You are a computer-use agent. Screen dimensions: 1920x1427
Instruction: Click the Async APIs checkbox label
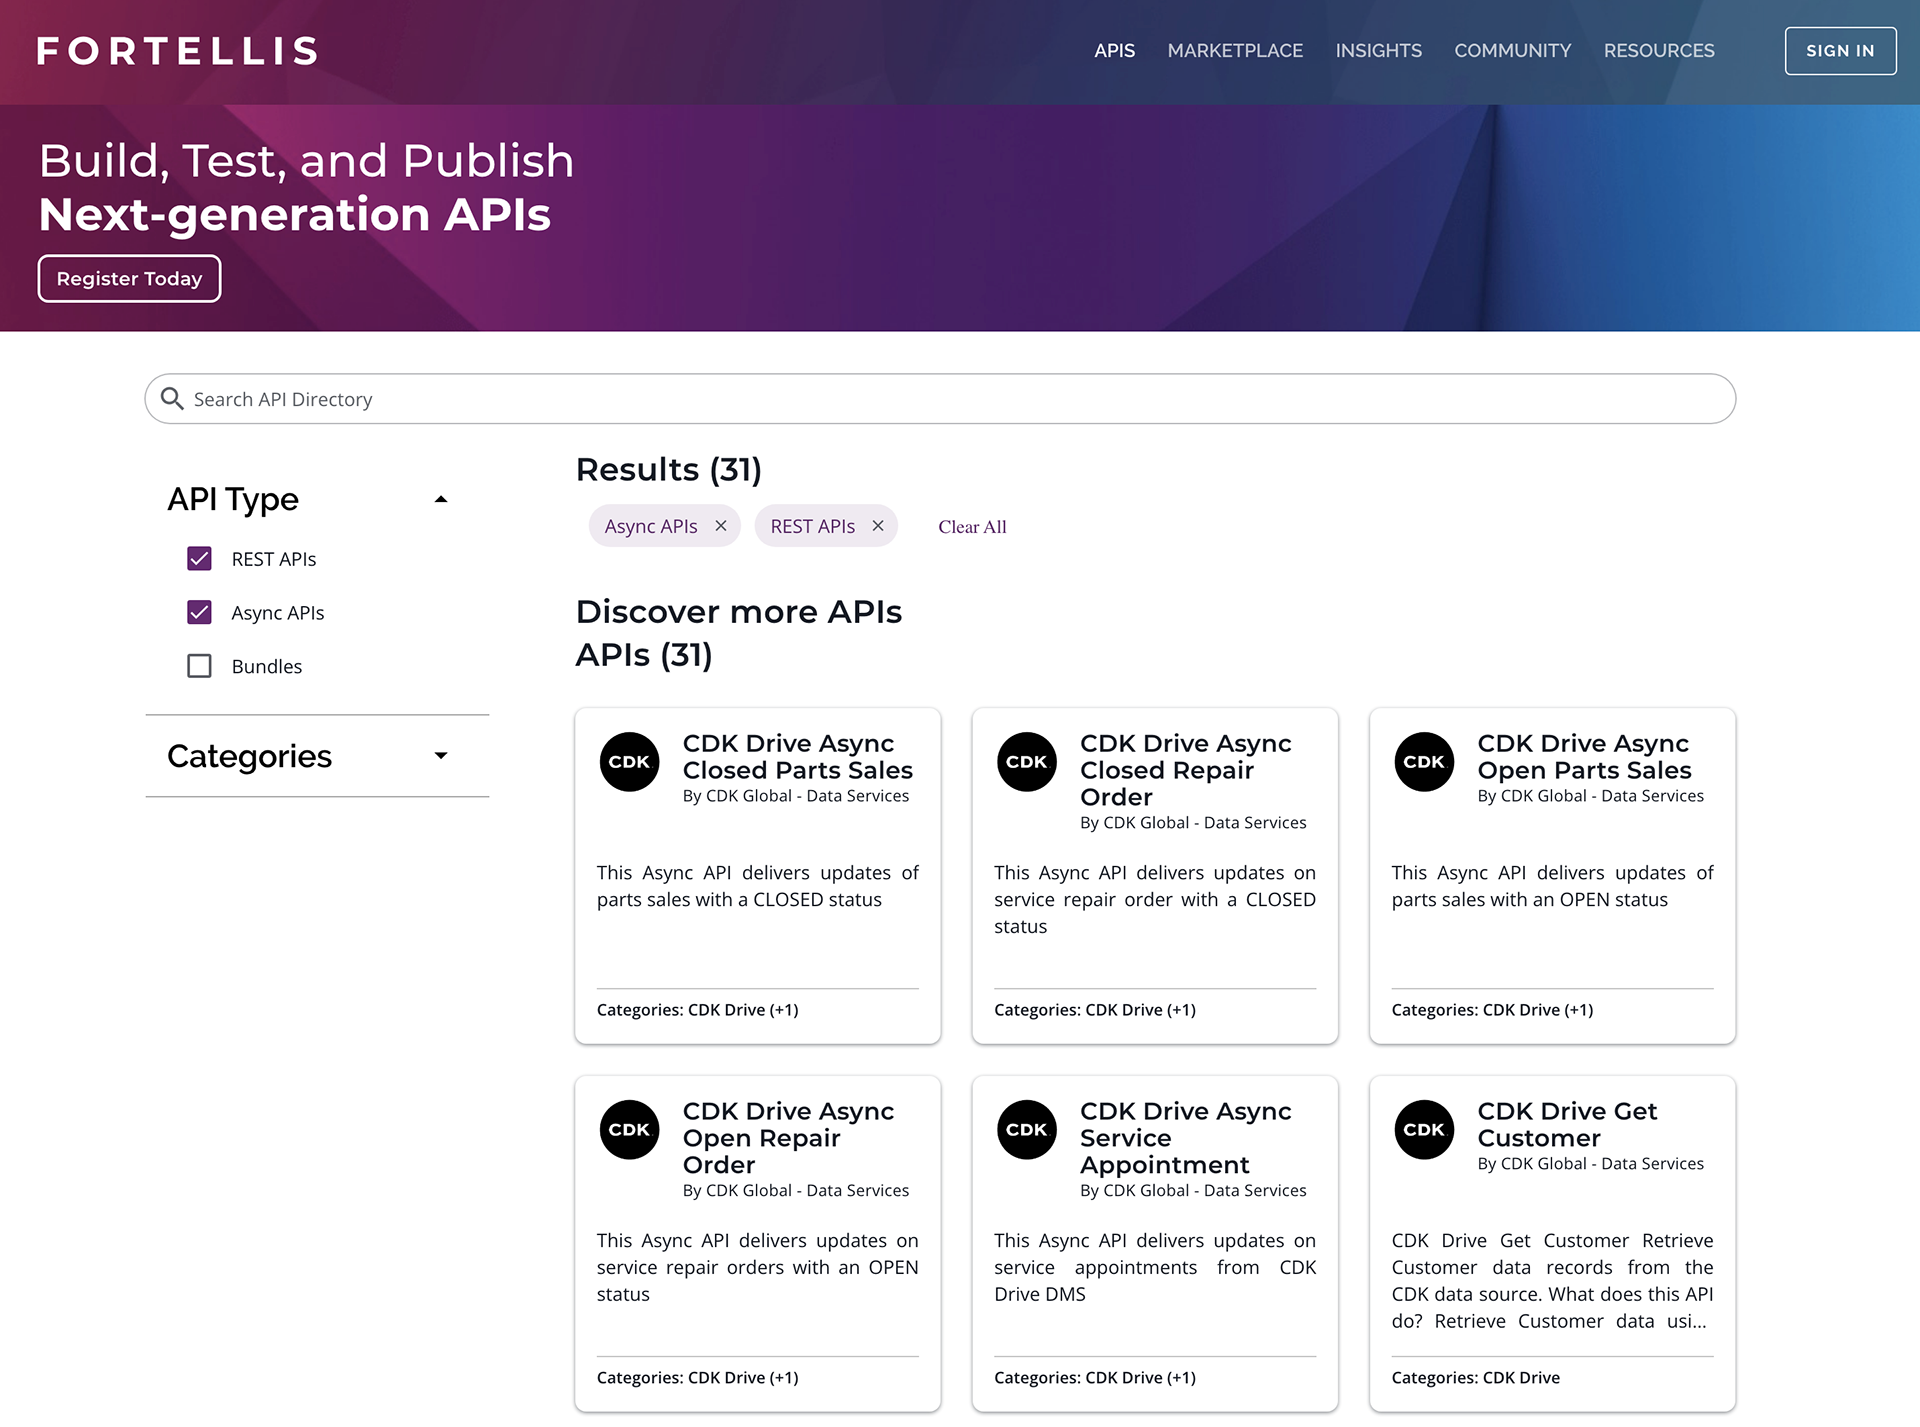coord(278,613)
